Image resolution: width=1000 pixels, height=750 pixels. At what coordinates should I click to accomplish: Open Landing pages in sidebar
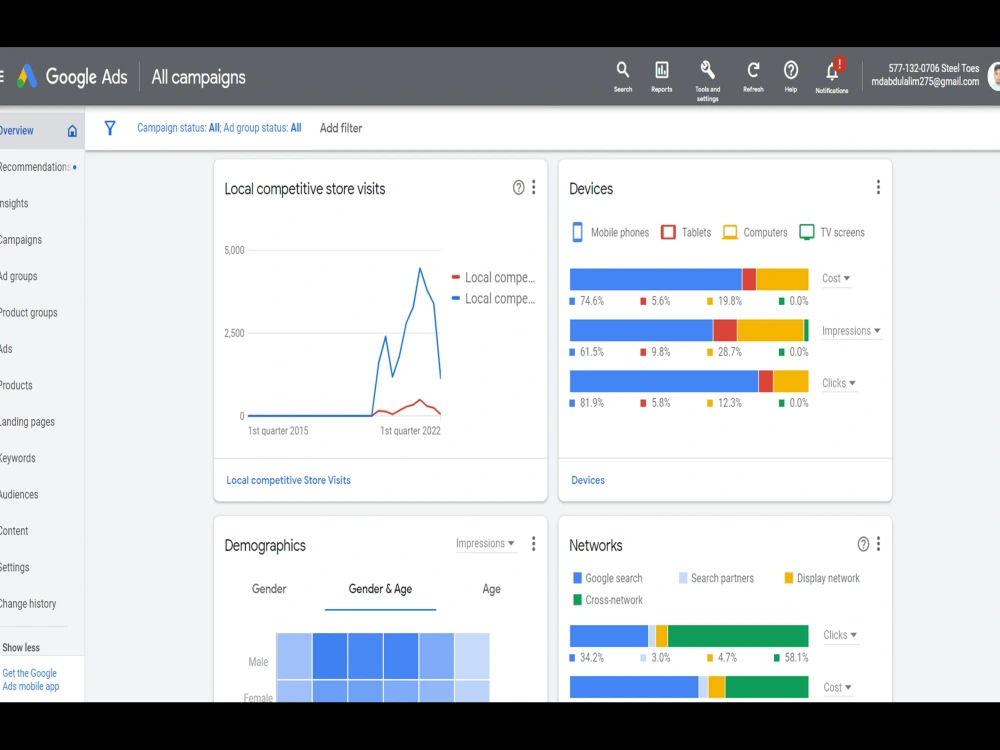pyautogui.click(x=27, y=422)
